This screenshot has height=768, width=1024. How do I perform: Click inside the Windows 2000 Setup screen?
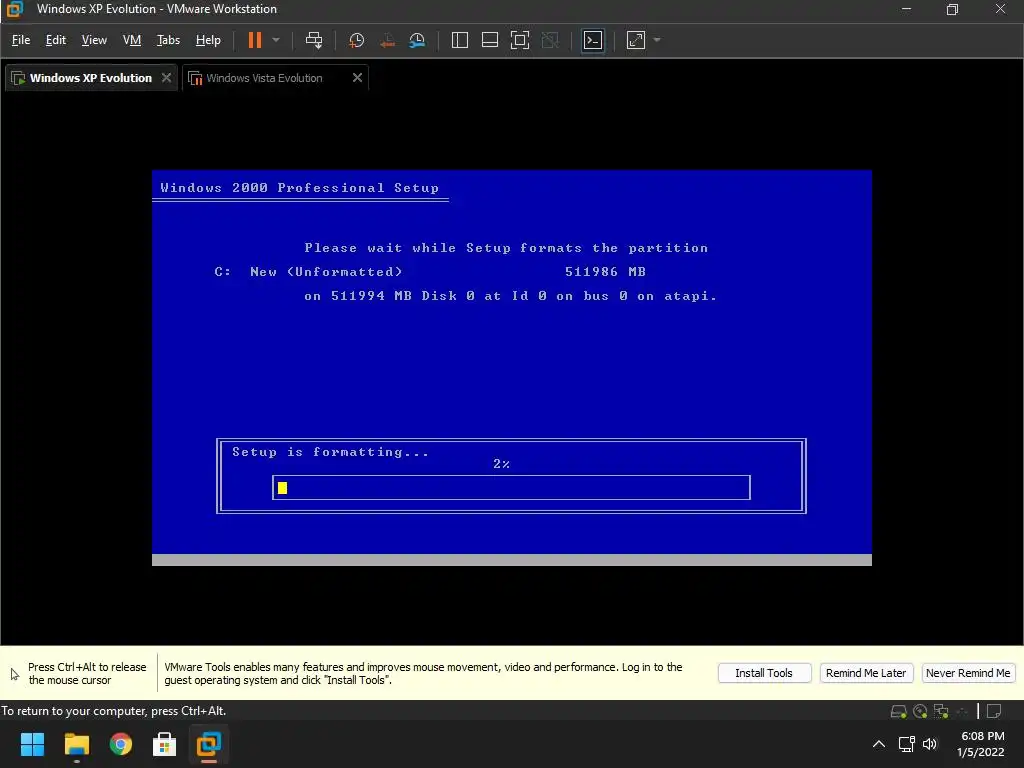(x=512, y=368)
